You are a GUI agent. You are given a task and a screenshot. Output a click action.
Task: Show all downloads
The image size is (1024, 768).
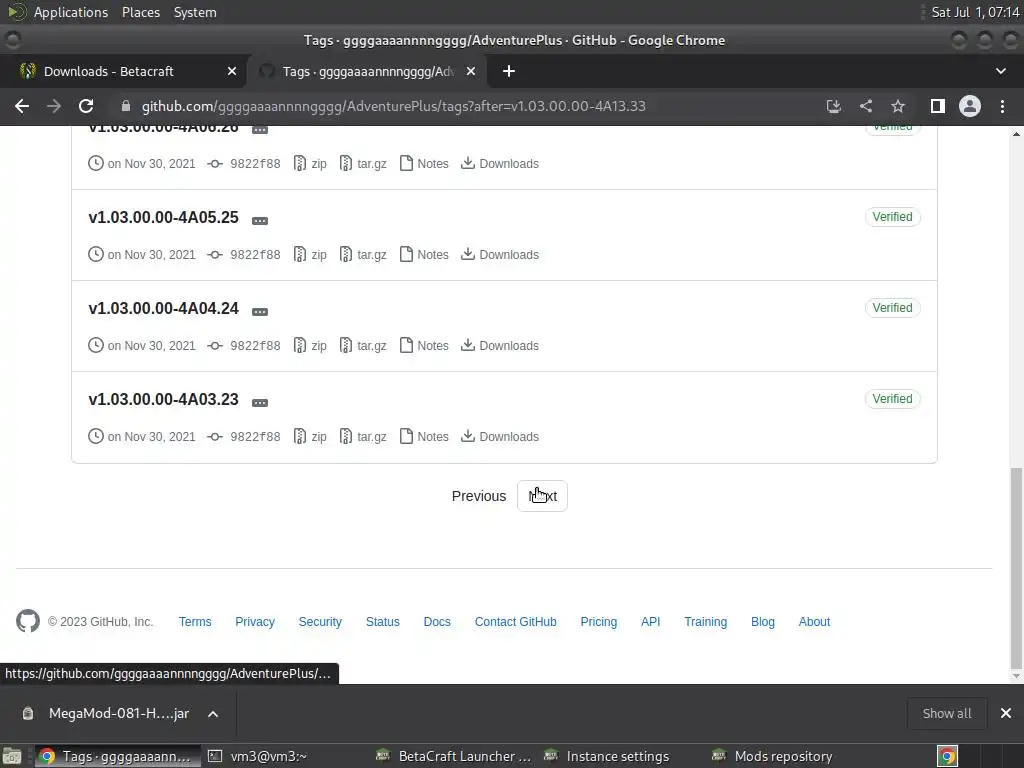click(947, 714)
